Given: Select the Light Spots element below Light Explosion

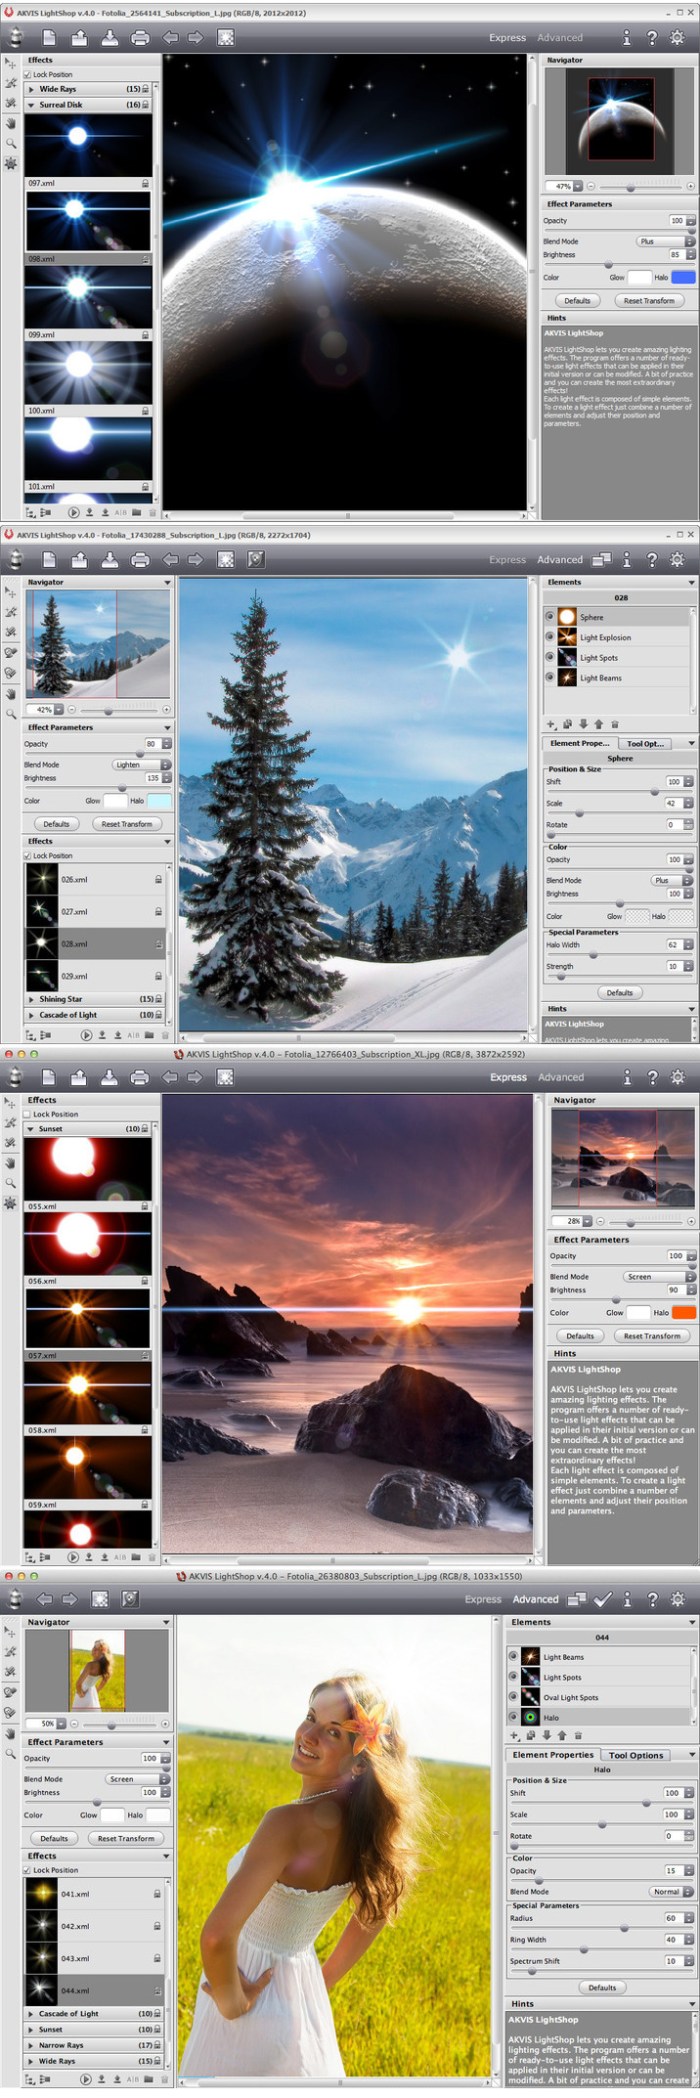Looking at the screenshot, I should click(598, 658).
